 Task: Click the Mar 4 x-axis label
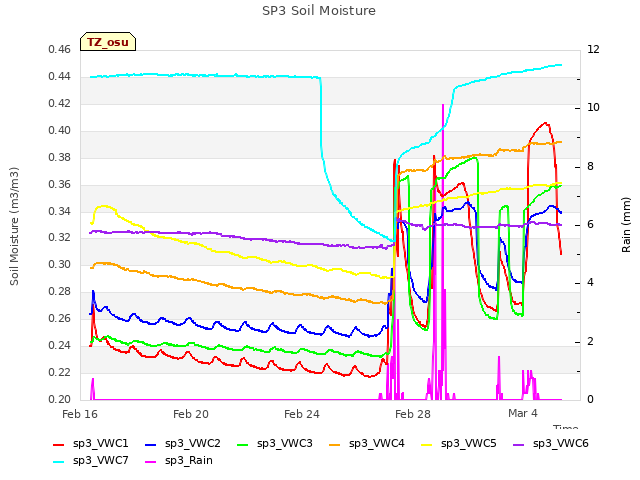pos(523,413)
